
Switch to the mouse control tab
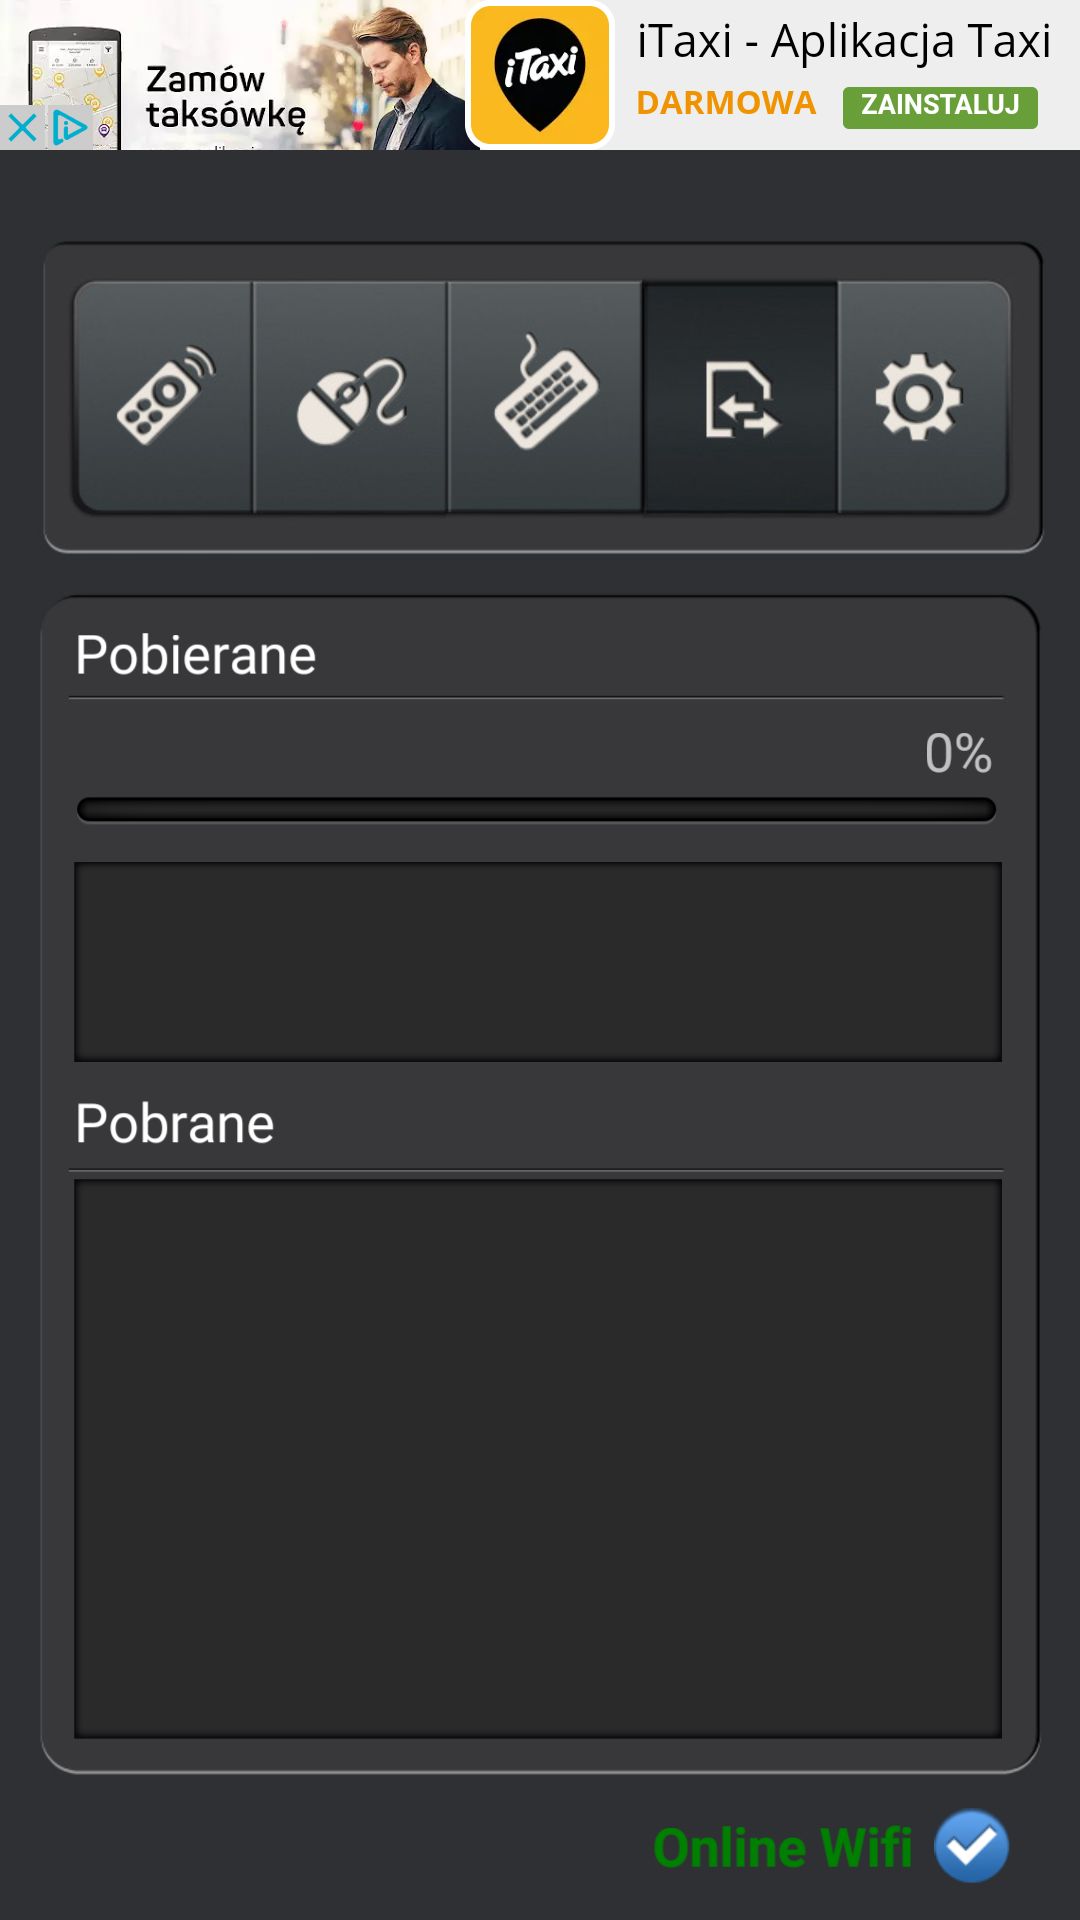350,397
